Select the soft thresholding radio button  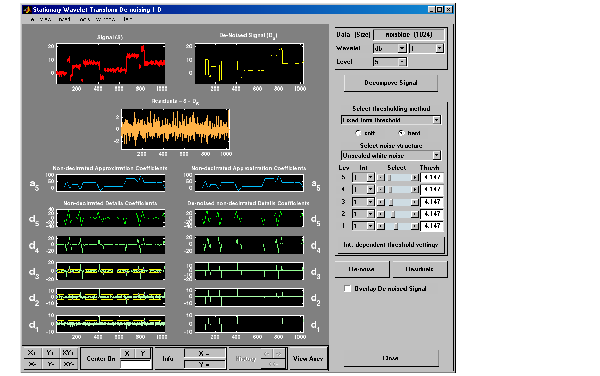coord(358,133)
